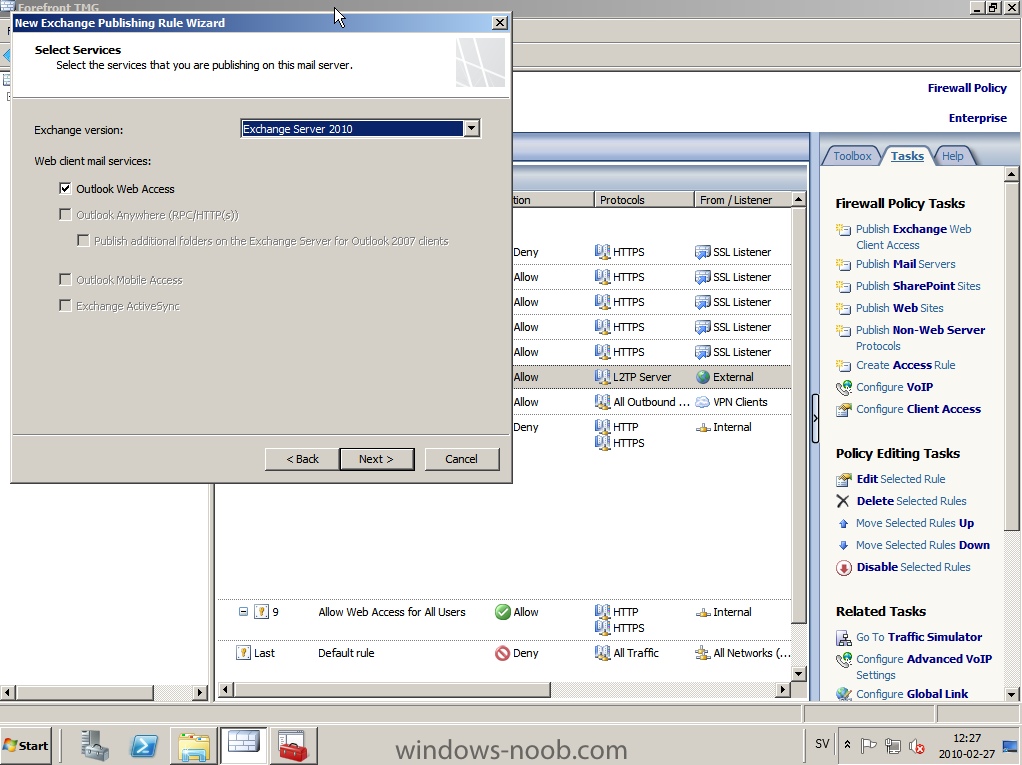Click the External globe network icon
This screenshot has width=1022, height=765.
tap(703, 377)
